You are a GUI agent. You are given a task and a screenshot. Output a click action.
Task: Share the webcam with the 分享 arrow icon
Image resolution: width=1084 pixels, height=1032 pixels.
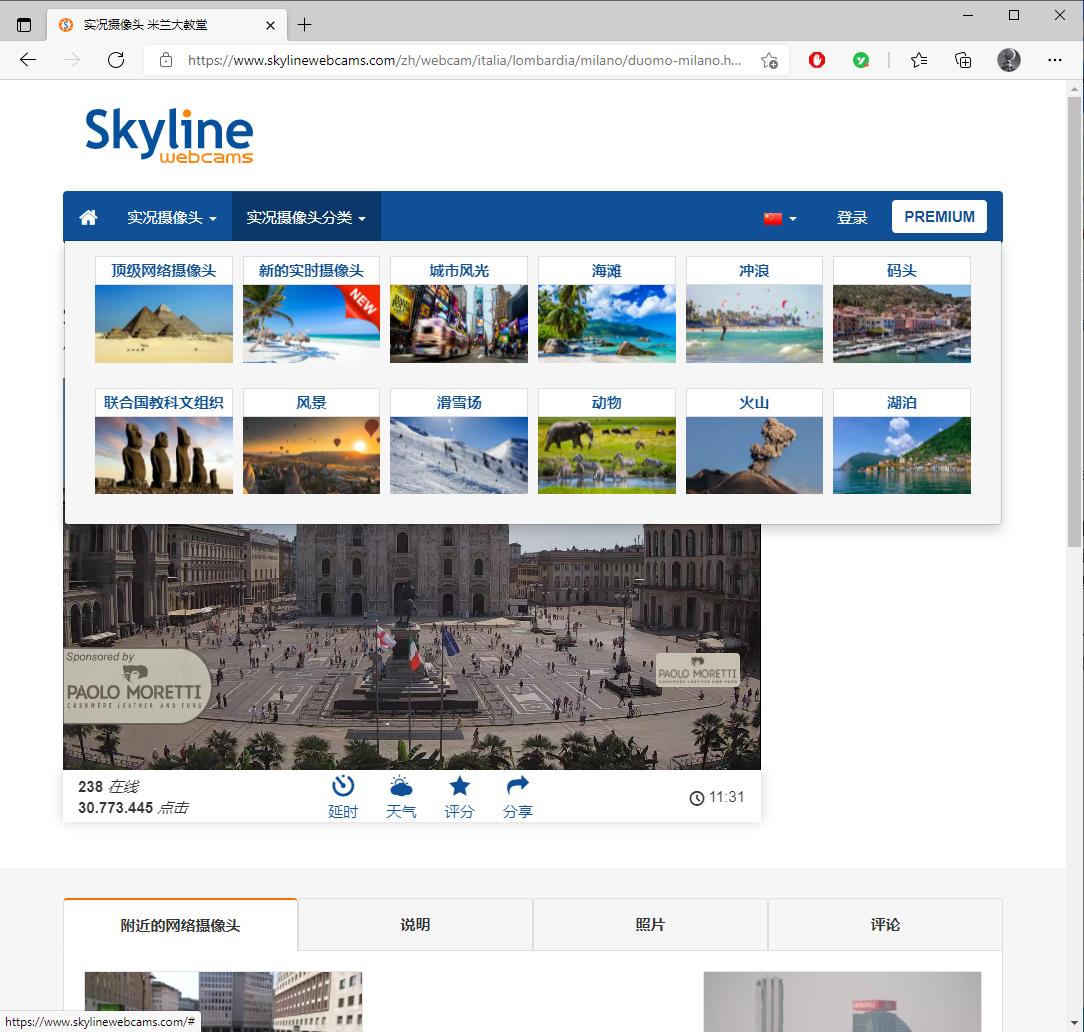tap(517, 796)
